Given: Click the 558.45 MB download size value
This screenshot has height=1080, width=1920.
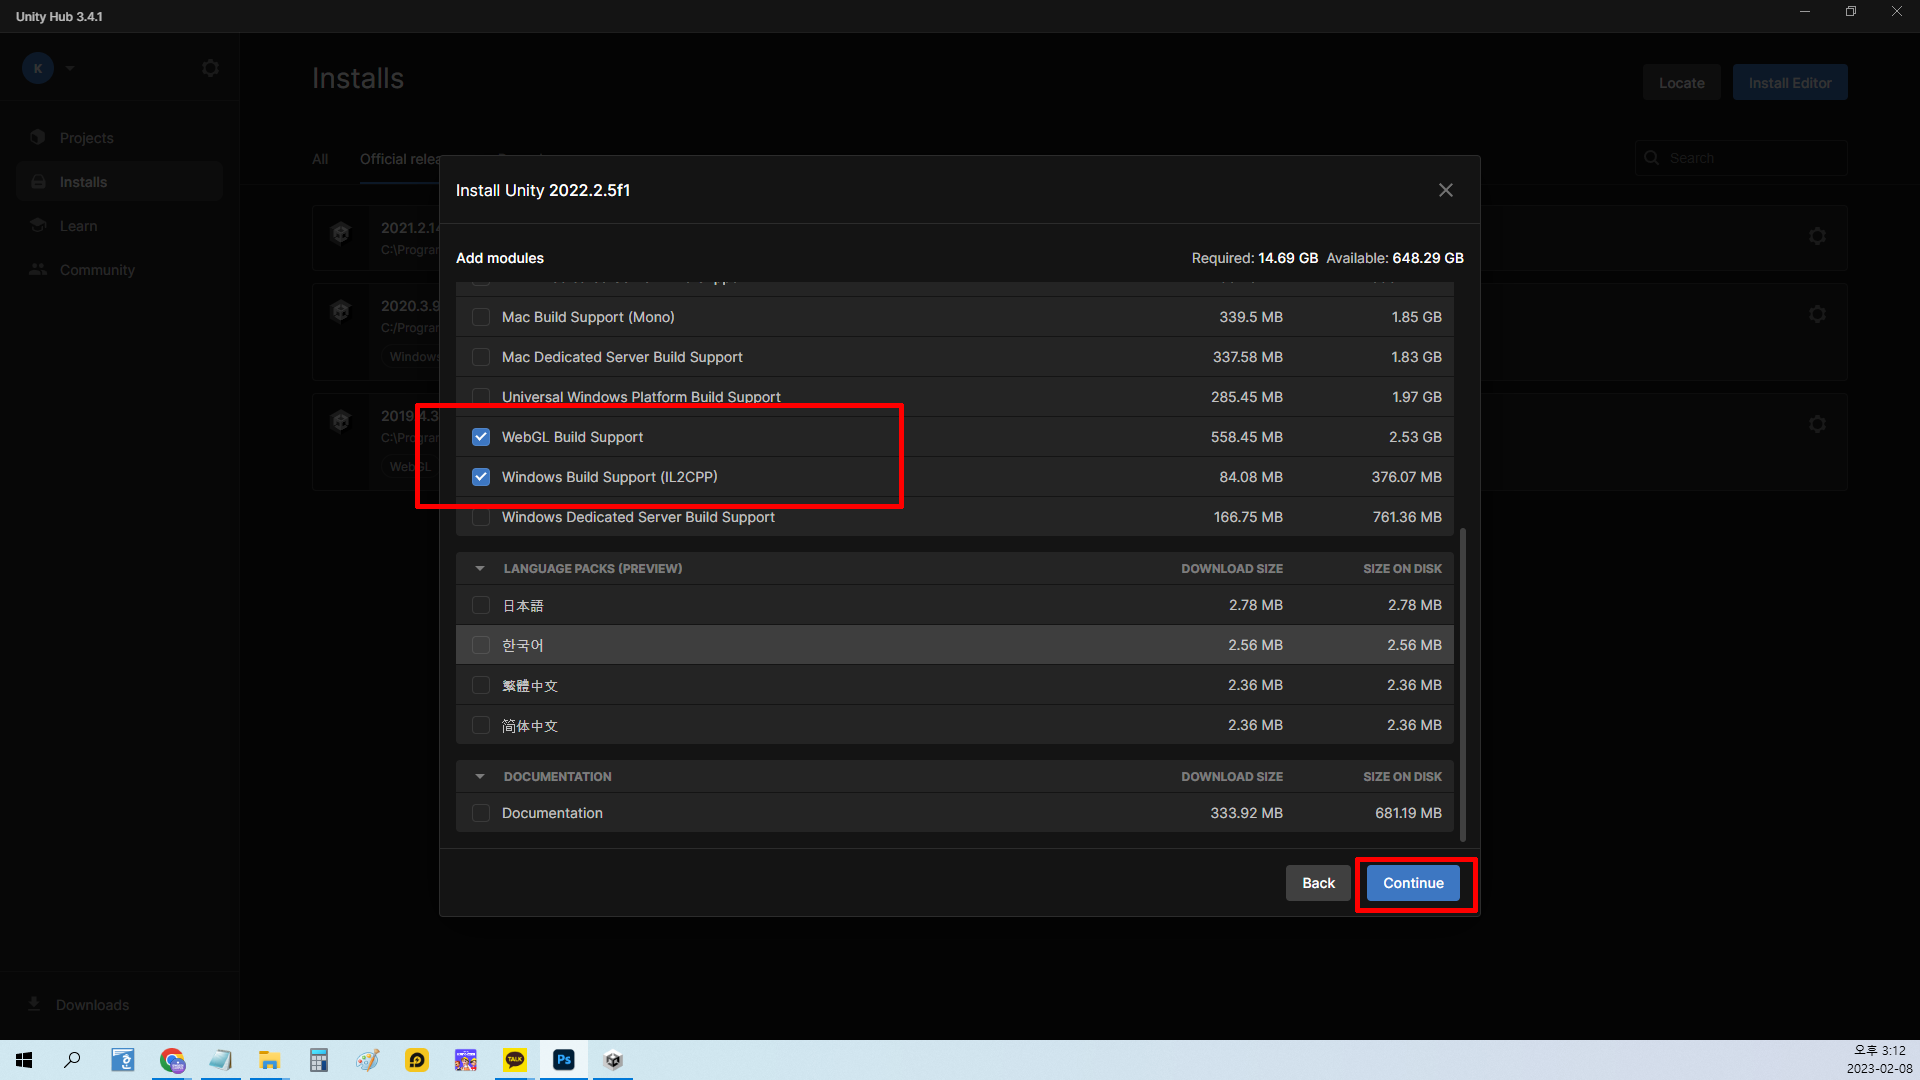Looking at the screenshot, I should pyautogui.click(x=1246, y=437).
